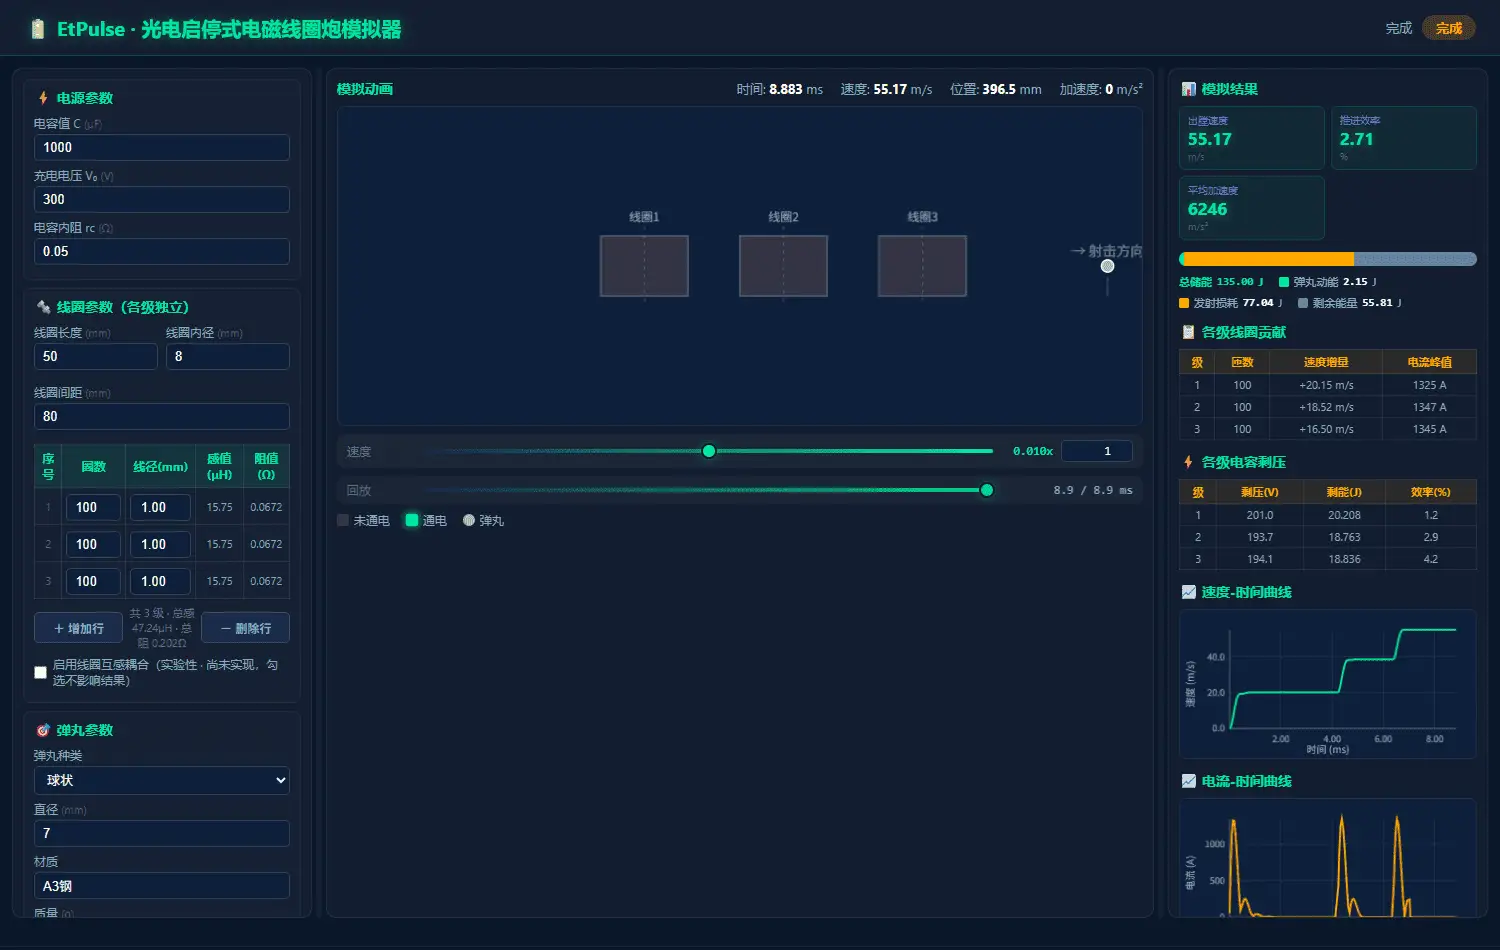Click the 1347 A cell

(1429, 407)
